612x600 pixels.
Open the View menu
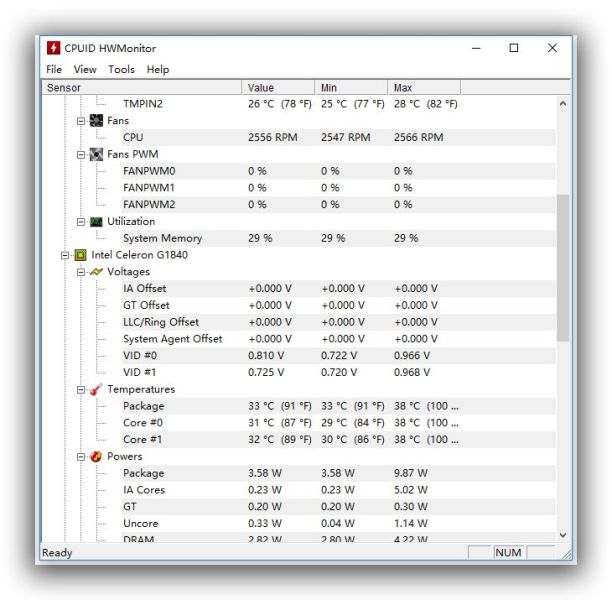click(x=85, y=69)
